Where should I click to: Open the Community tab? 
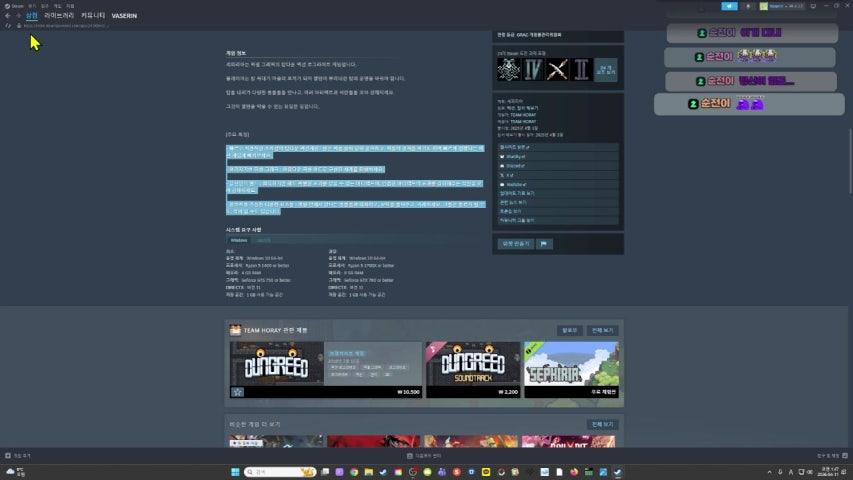tap(92, 16)
